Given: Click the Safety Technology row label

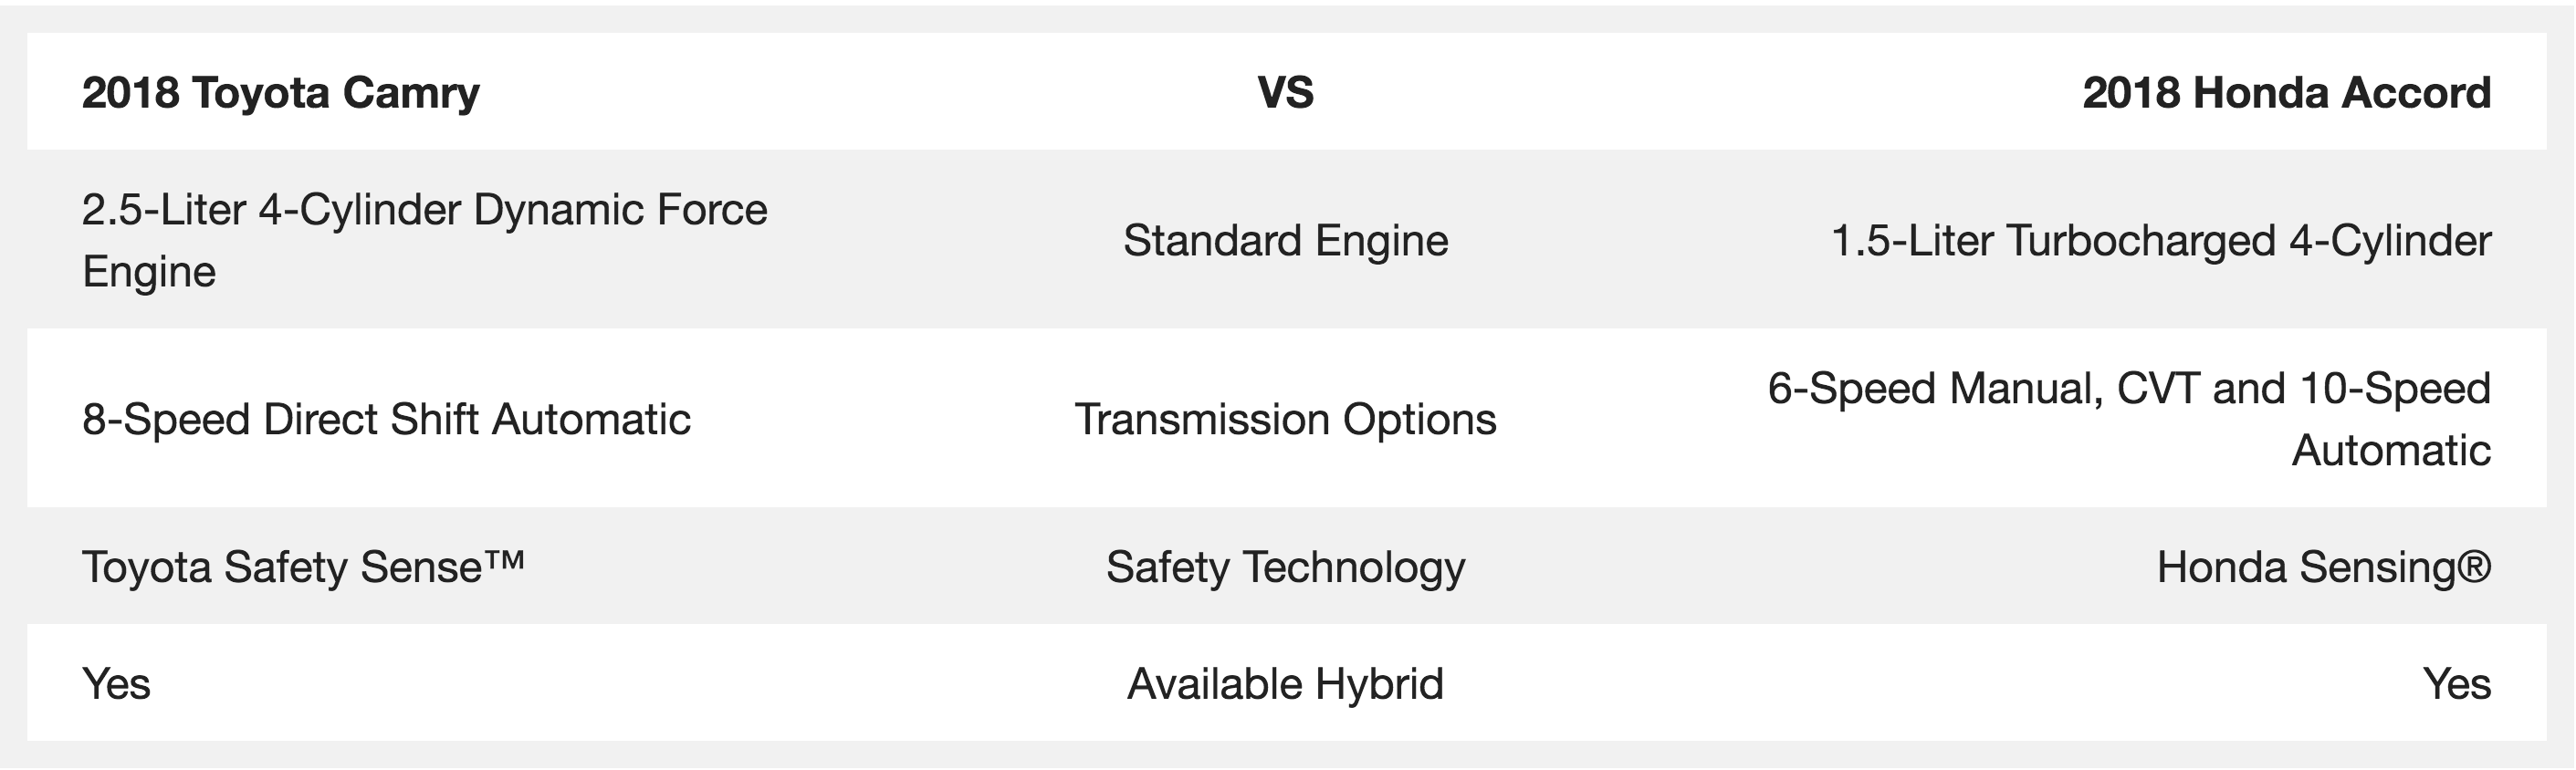Looking at the screenshot, I should [1285, 567].
